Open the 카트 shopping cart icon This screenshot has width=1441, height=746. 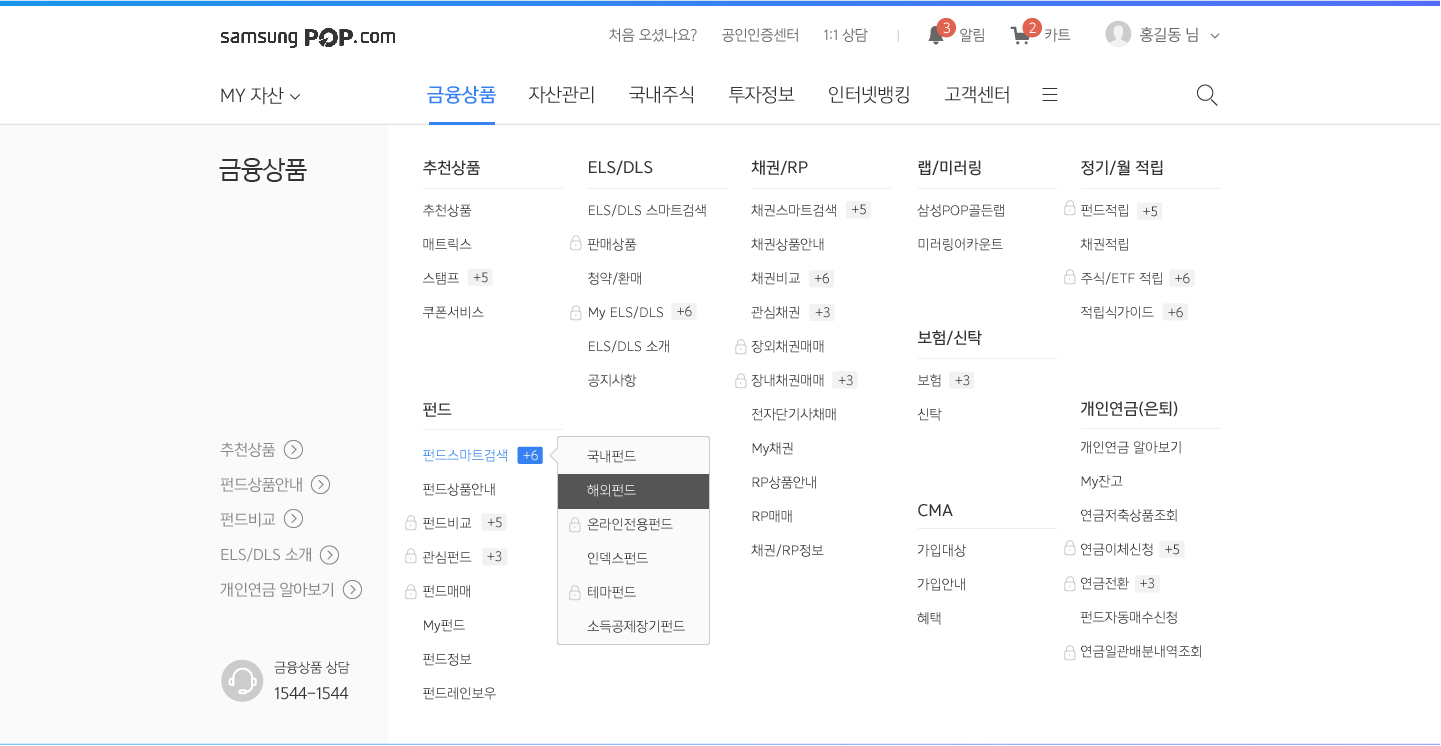tap(1022, 35)
